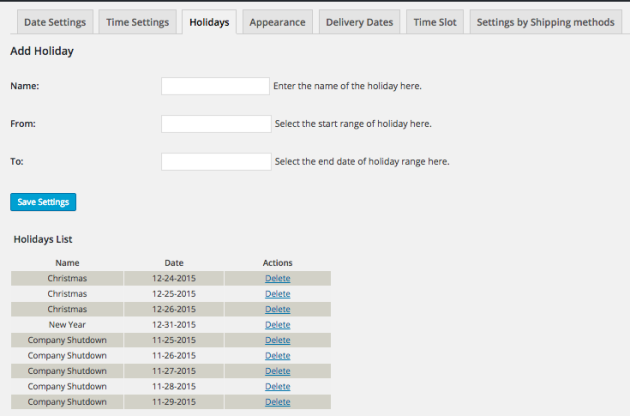Delete the Christmas 12-24-2015 holiday
The image size is (630, 416).
tap(278, 278)
